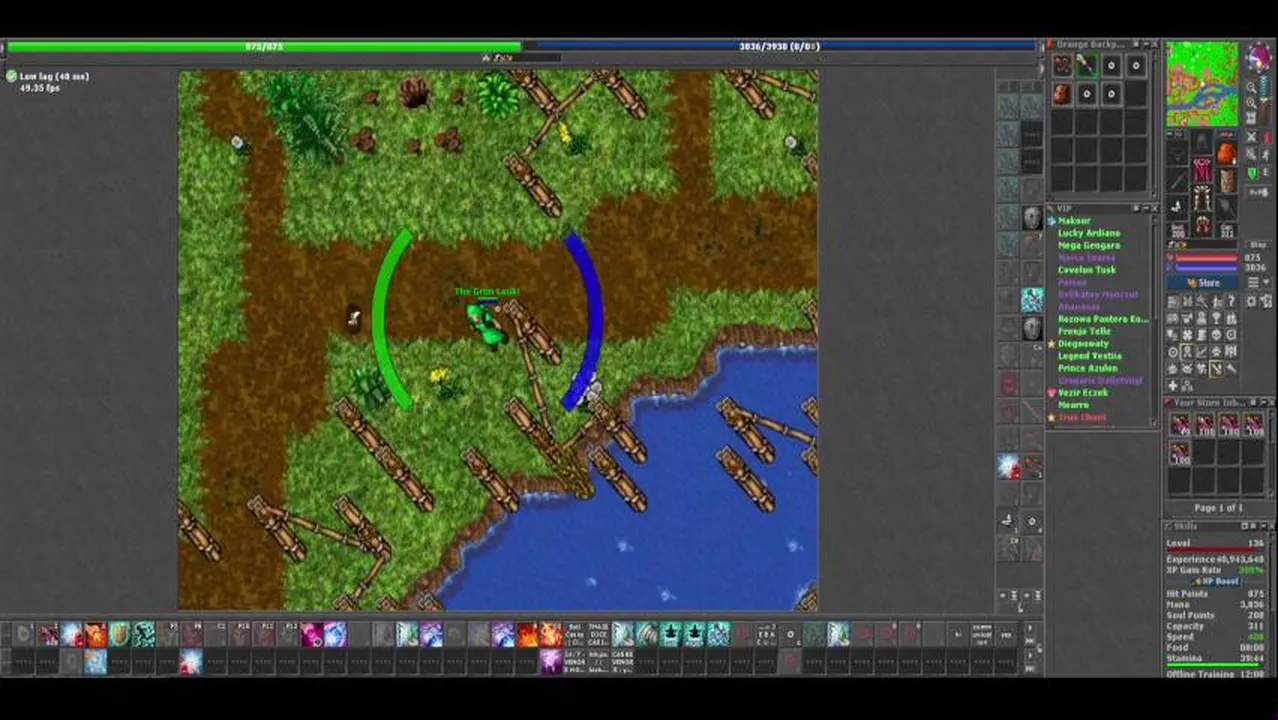Image resolution: width=1278 pixels, height=720 pixels.
Task: Select the boots equipment slot
Action: point(1201,225)
